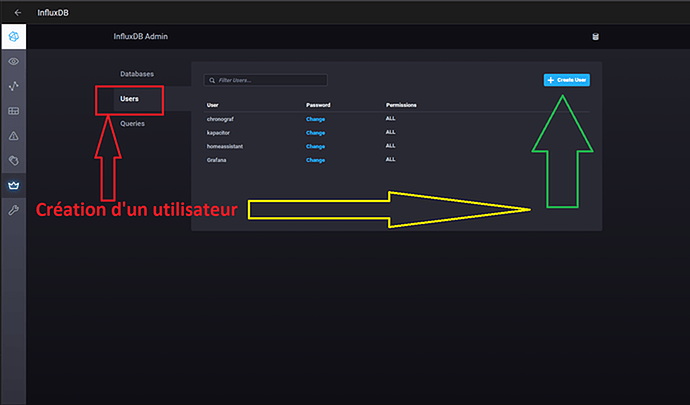This screenshot has width=690, height=405.
Task: Click the Password column header
Action: click(318, 105)
